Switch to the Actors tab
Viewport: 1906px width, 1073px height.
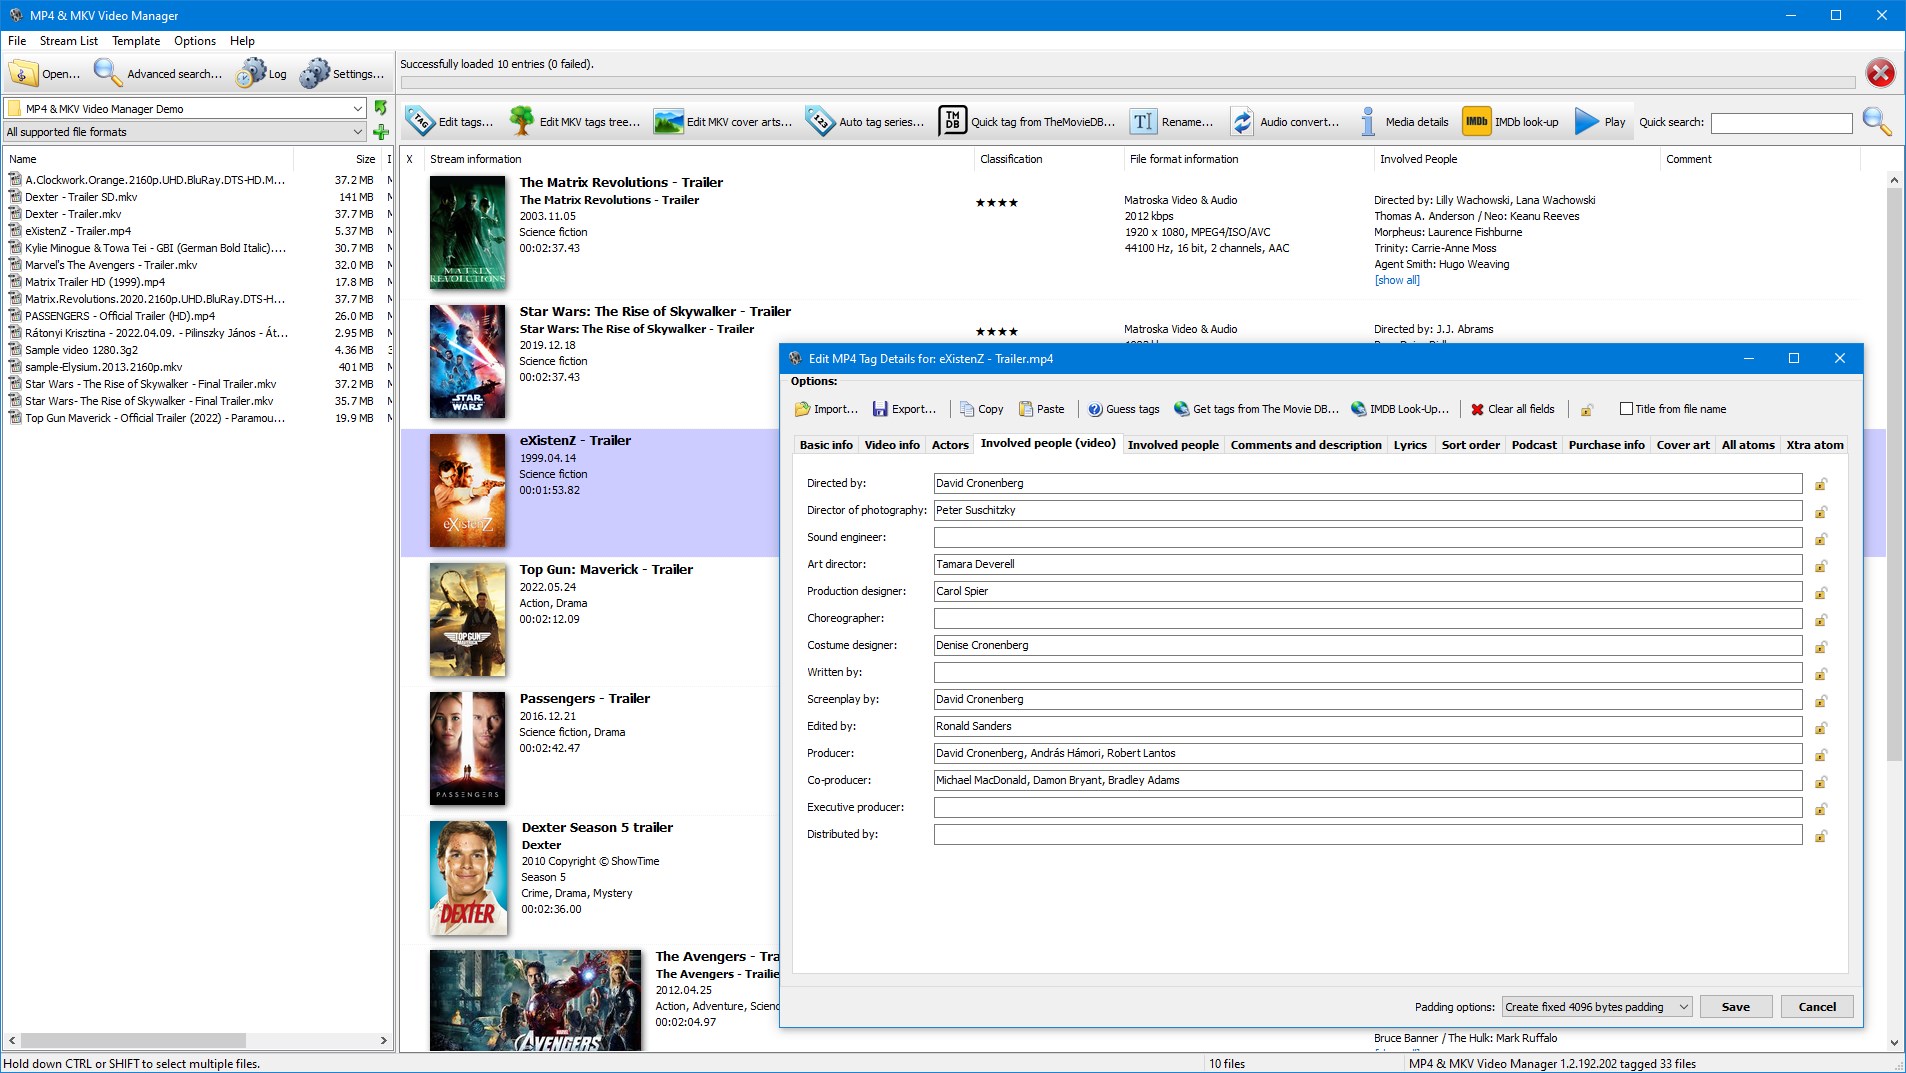(x=950, y=445)
